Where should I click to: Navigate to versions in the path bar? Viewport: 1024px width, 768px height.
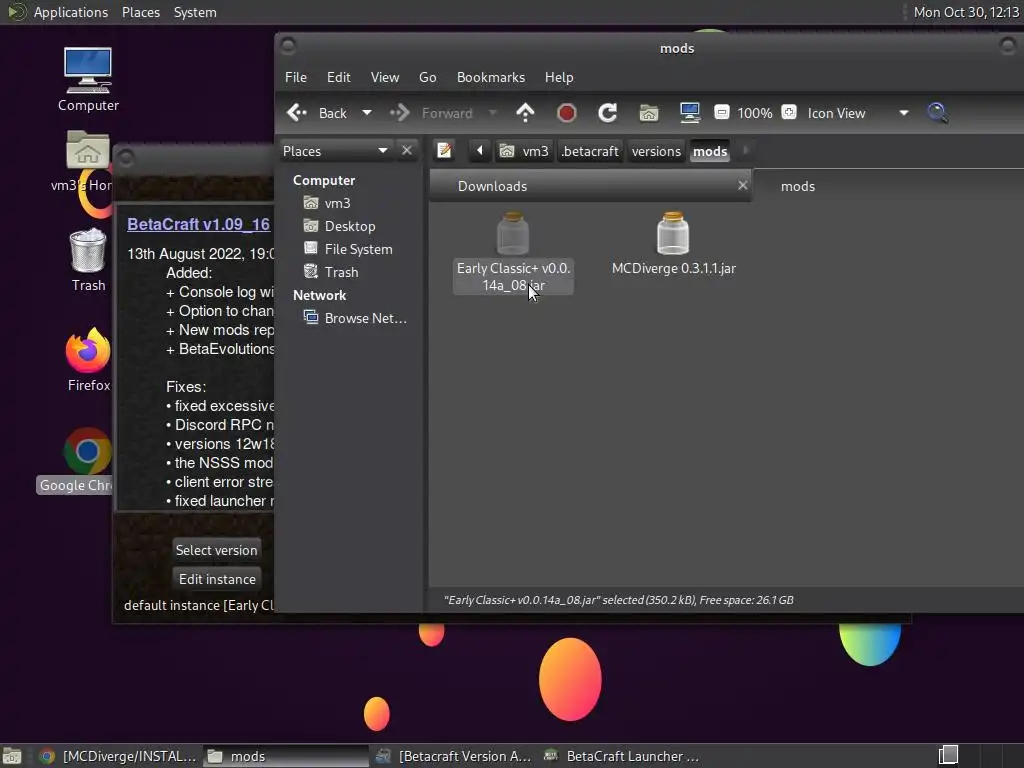click(x=656, y=151)
